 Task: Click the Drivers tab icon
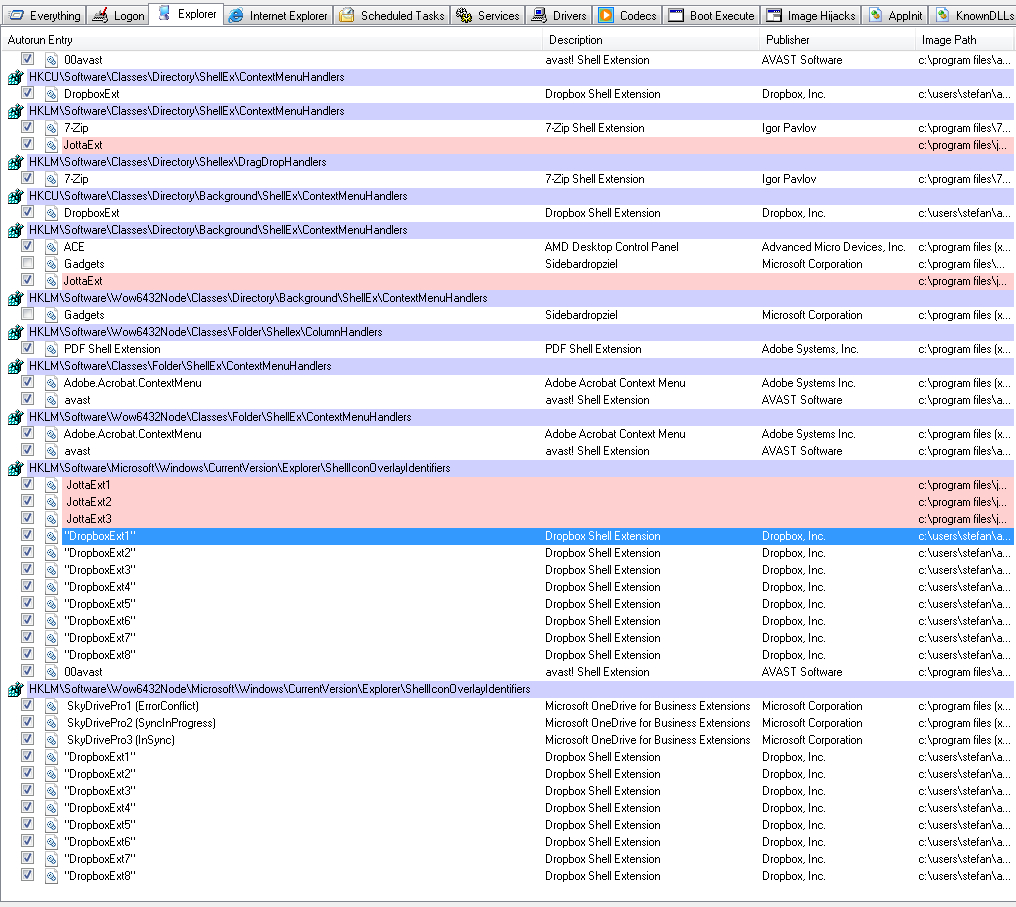tap(539, 16)
